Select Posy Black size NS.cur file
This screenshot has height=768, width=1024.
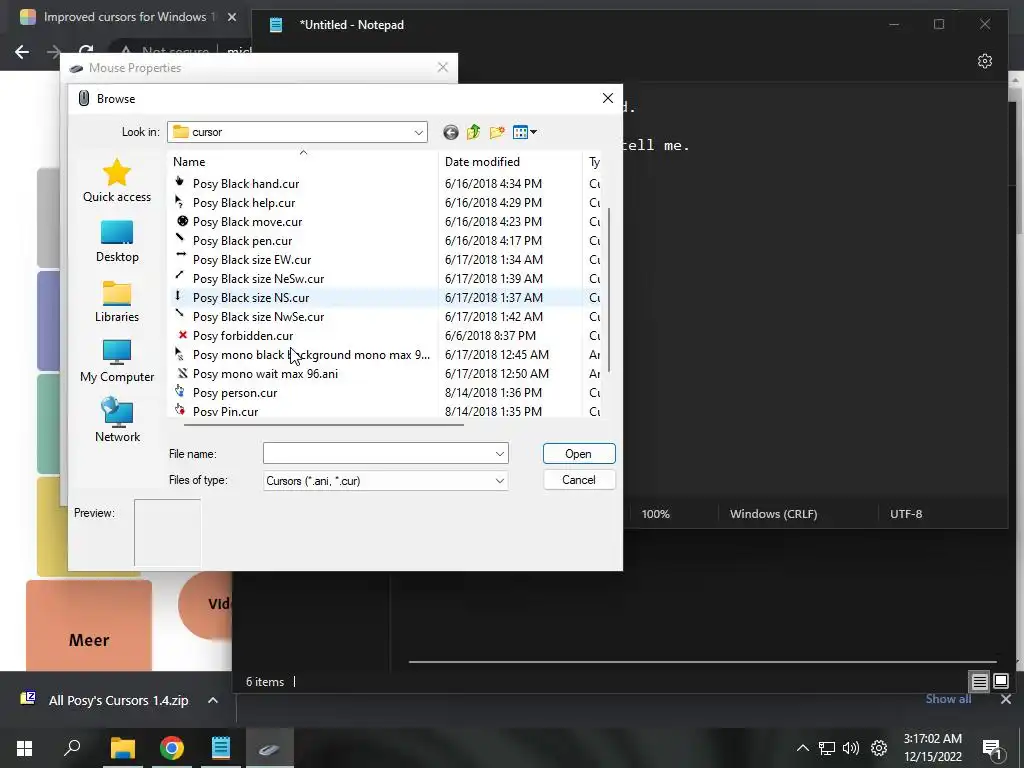pyautogui.click(x=251, y=298)
